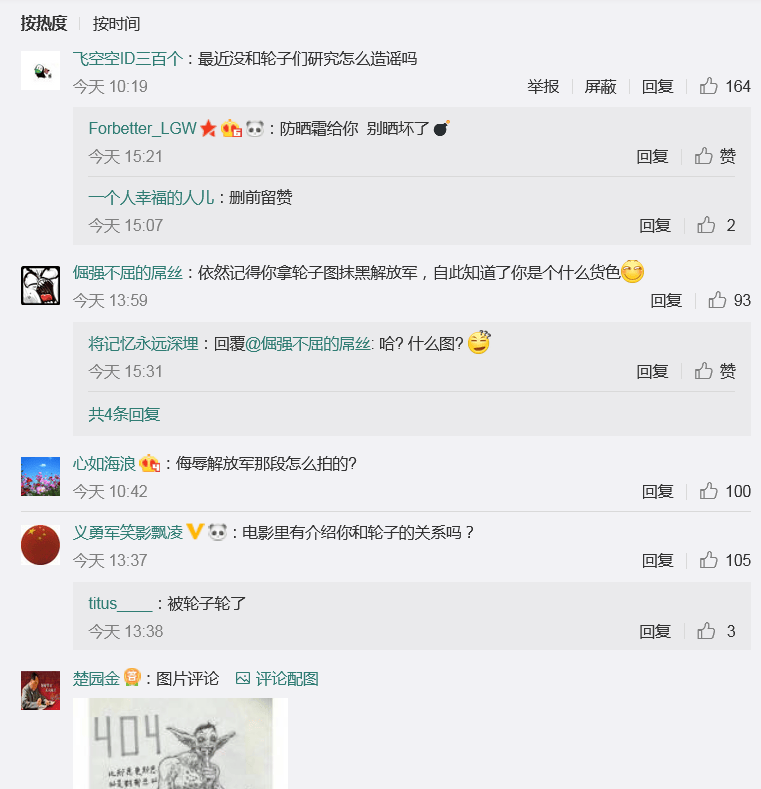This screenshot has width=761, height=789.
Task: Block the first comment via 屏蔽
Action: point(600,87)
